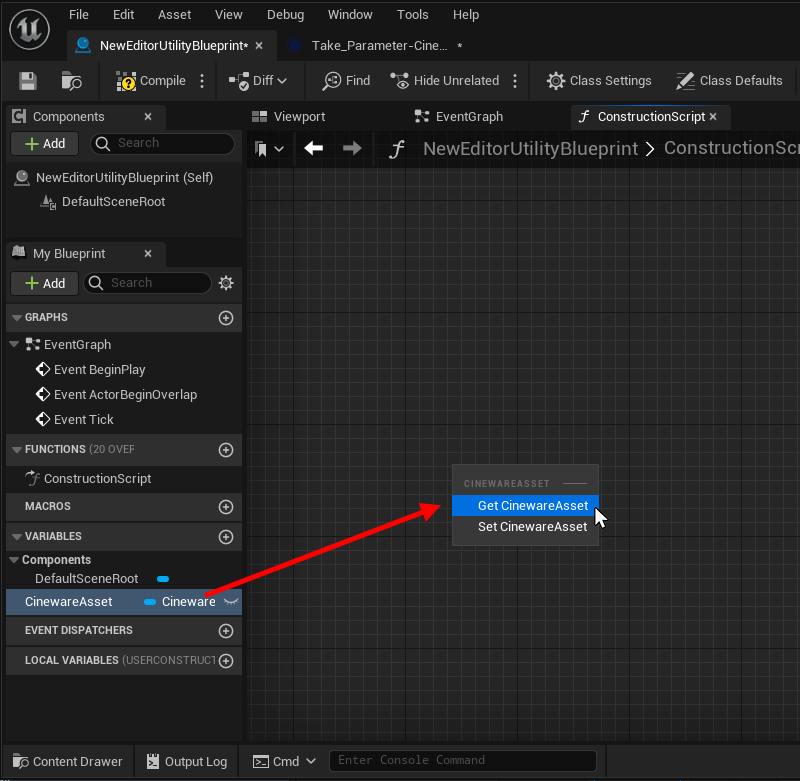Viewport: 800px width, 781px height.
Task: Click the CinewareAsset variable type color pill
Action: pos(150,602)
